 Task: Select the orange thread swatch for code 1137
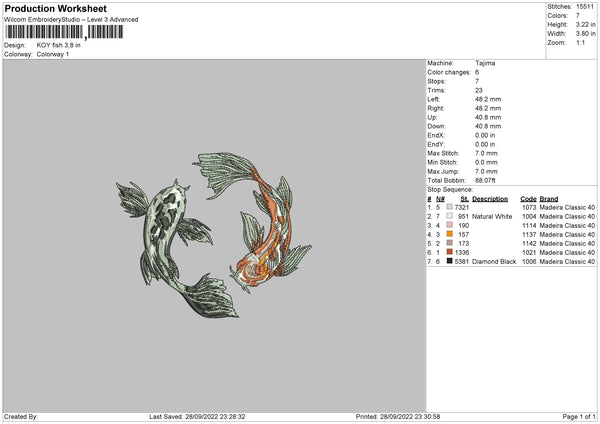pyautogui.click(x=449, y=234)
